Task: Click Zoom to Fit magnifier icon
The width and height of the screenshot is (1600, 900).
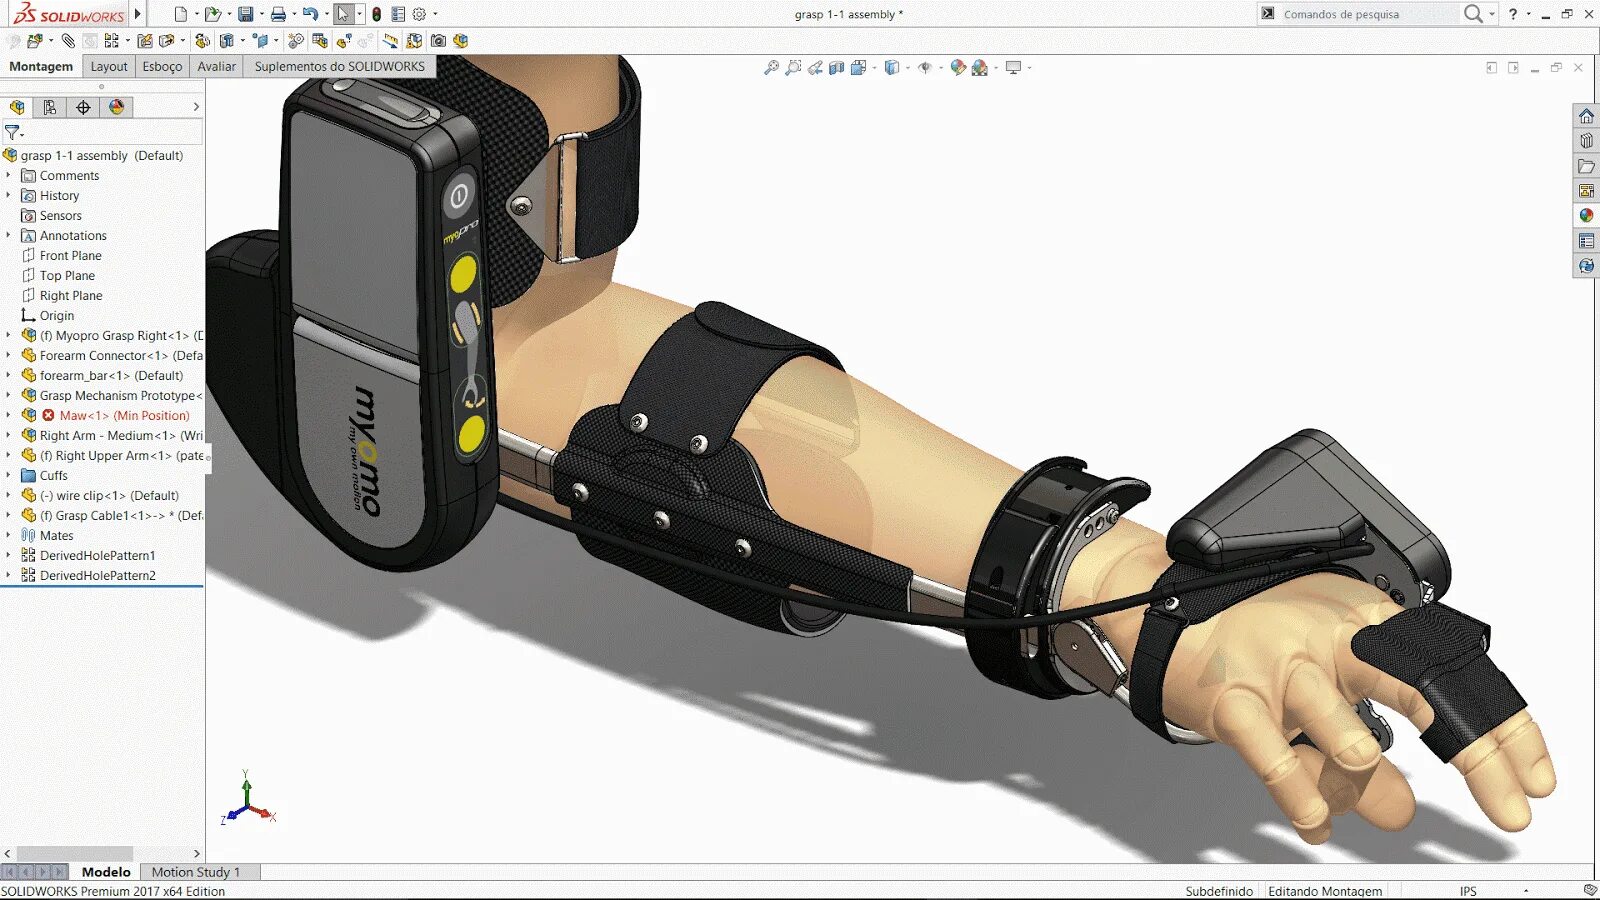Action: pyautogui.click(x=771, y=68)
